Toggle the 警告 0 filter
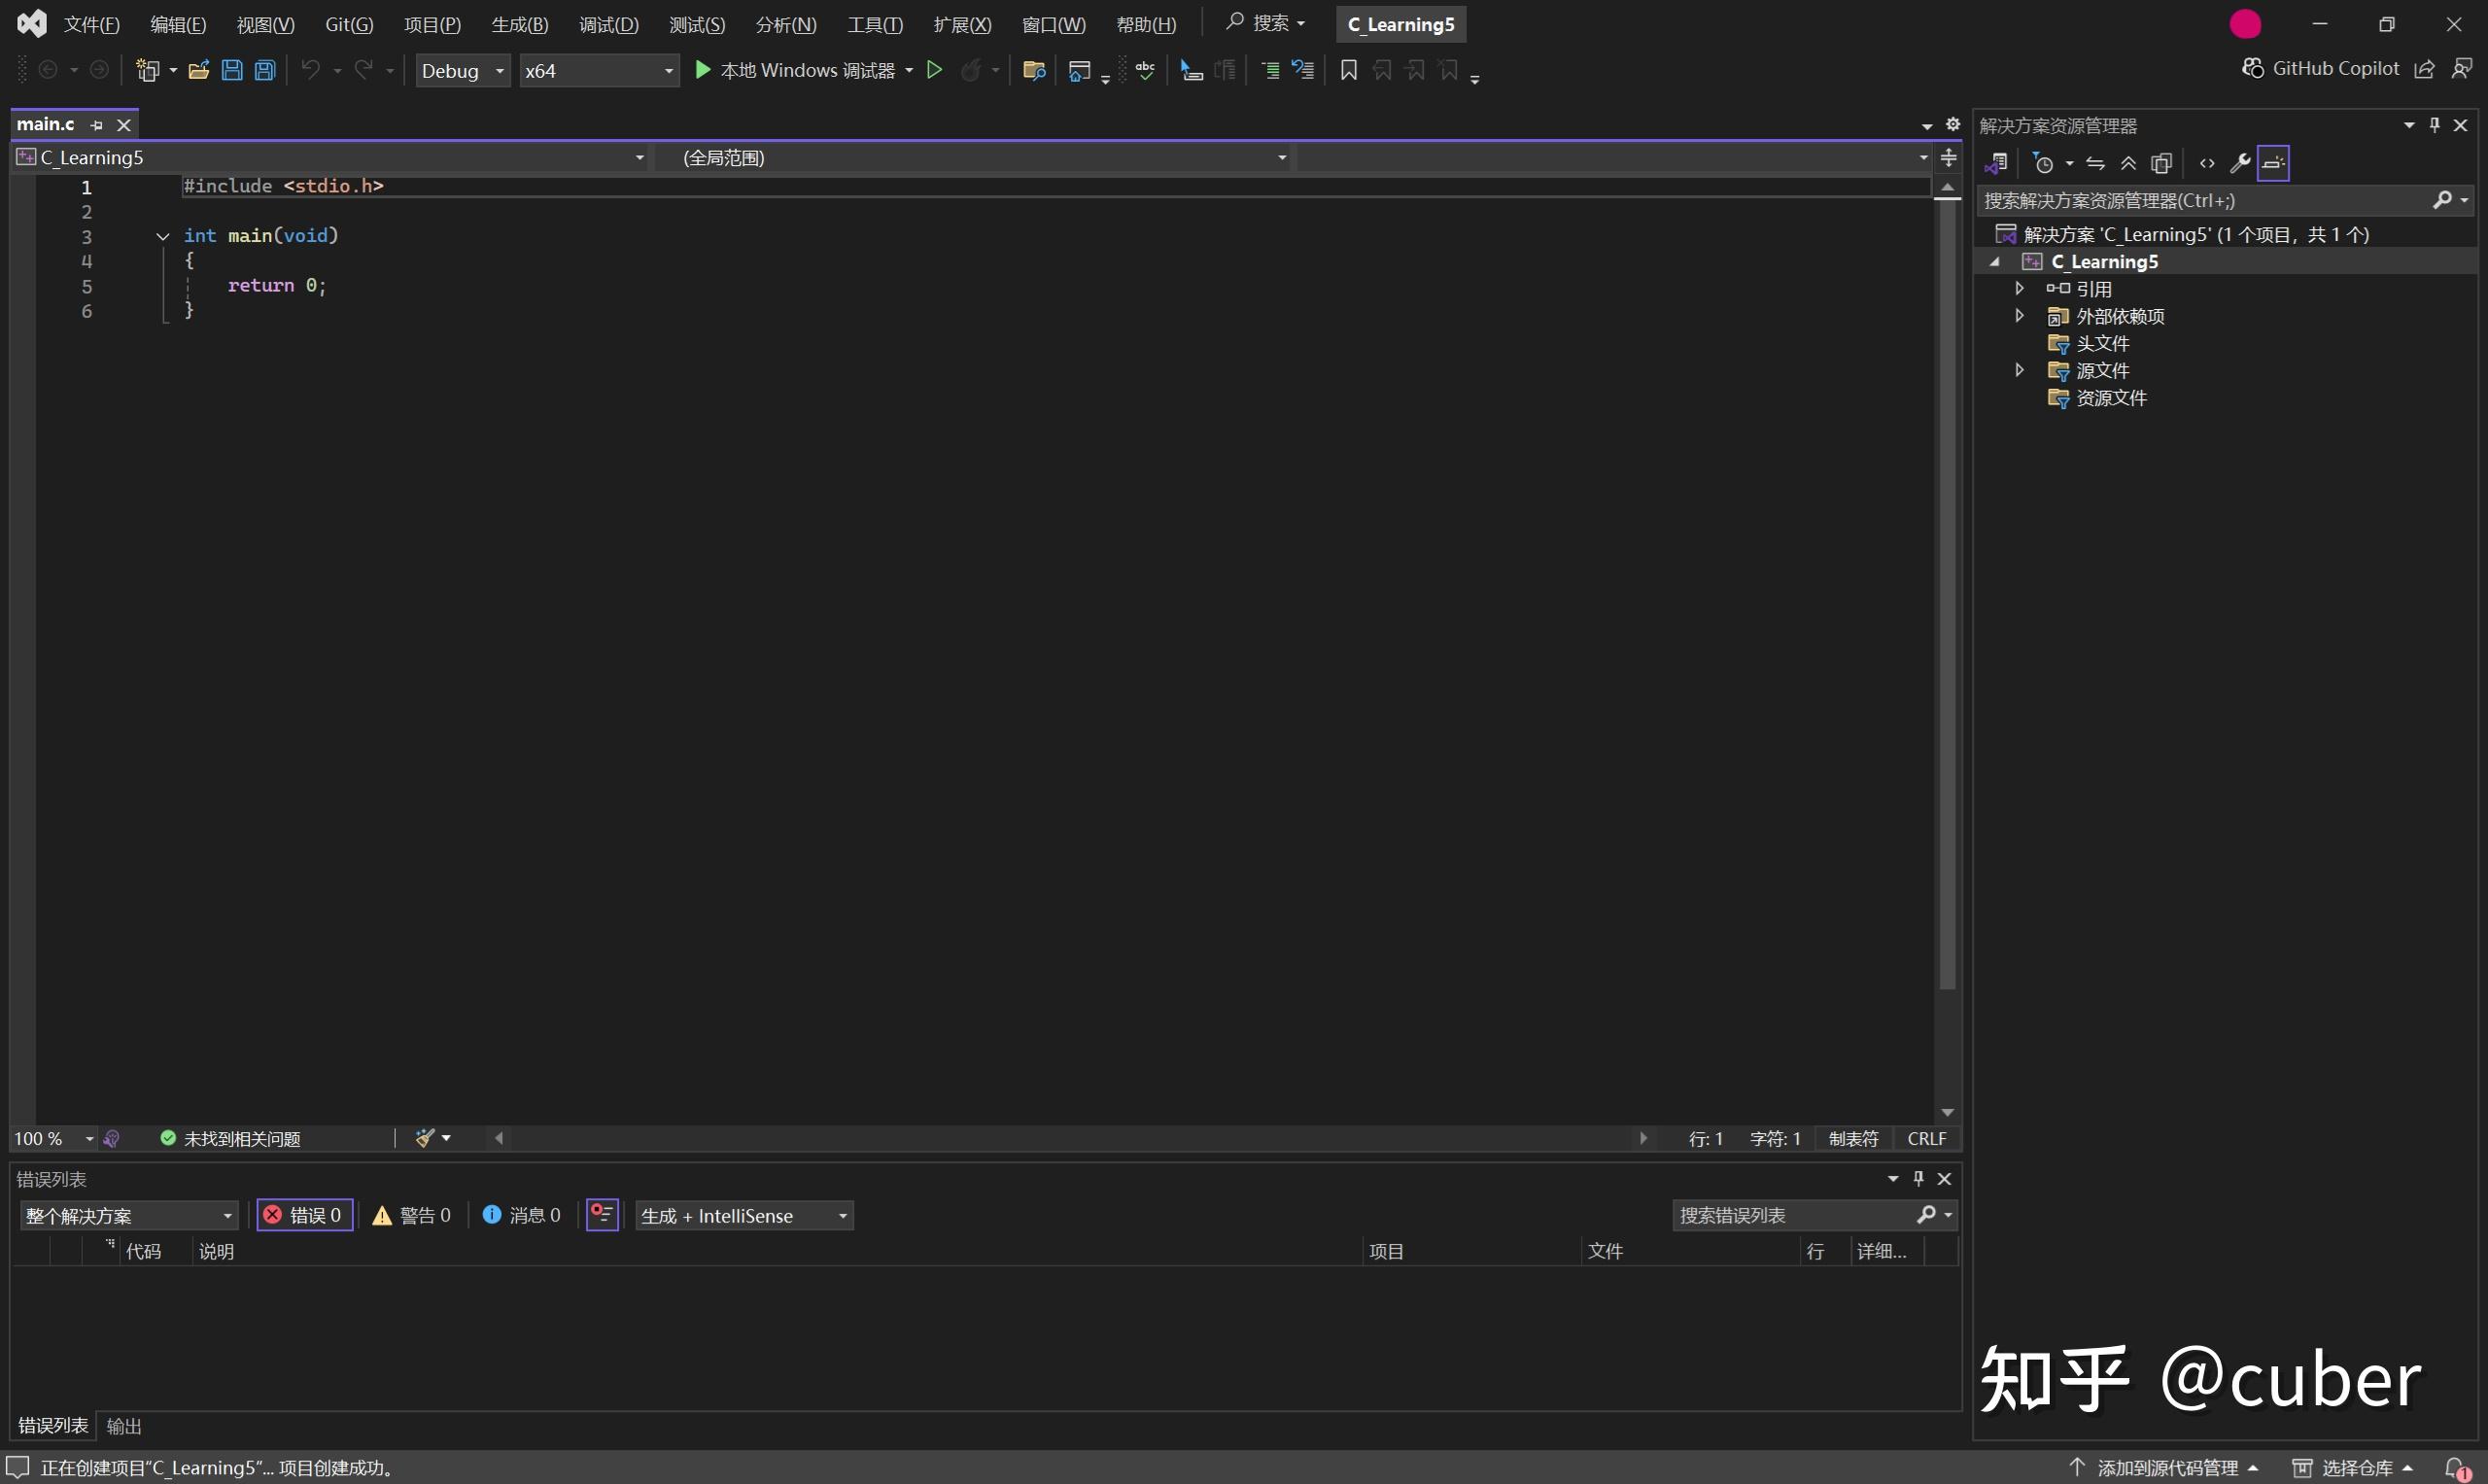2488x1484 pixels. pos(411,1214)
